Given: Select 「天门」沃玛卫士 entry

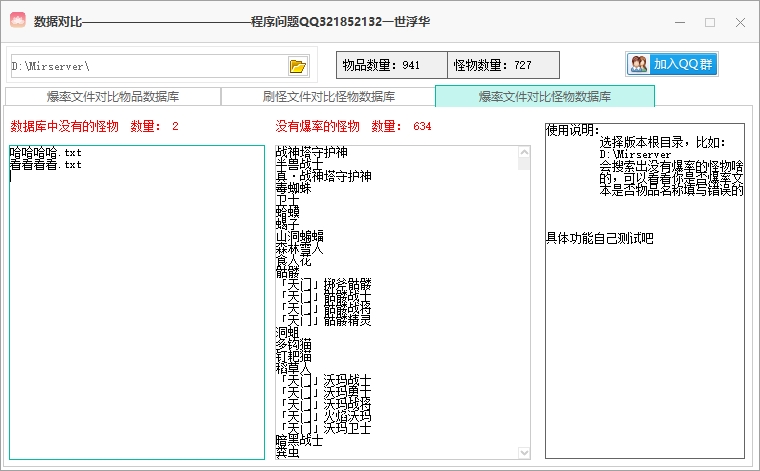Looking at the screenshot, I should 324,428.
